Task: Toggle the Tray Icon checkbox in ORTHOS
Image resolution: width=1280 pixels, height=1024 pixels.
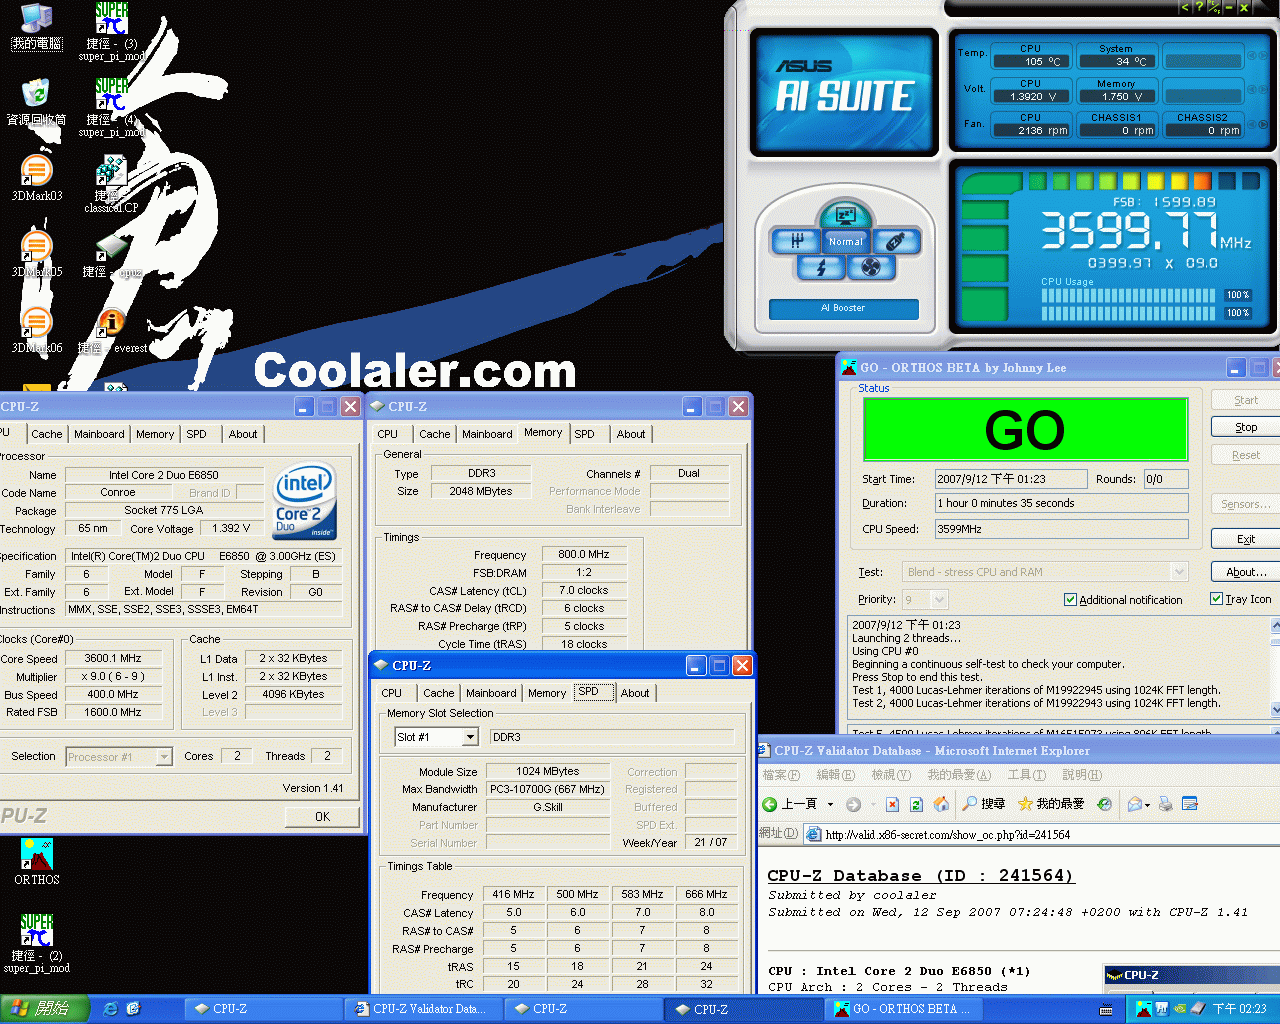Action: coord(1216,599)
